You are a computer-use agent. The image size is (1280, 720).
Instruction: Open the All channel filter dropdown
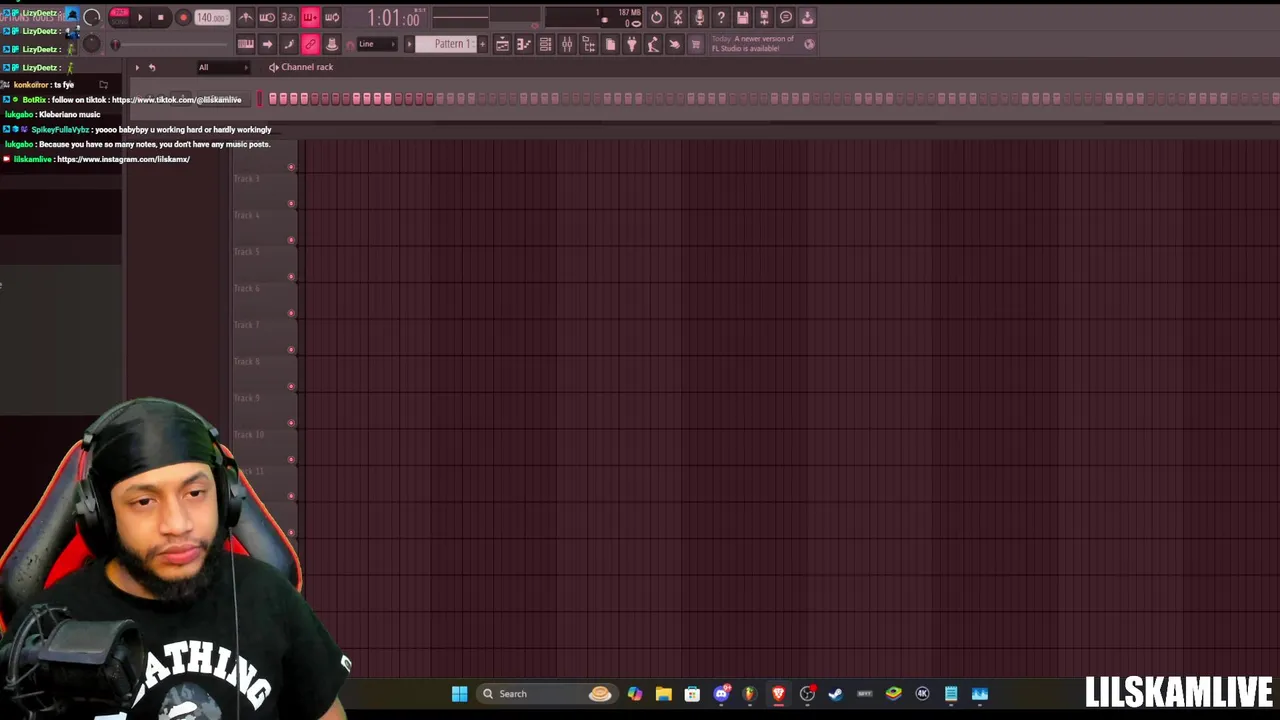(222, 67)
